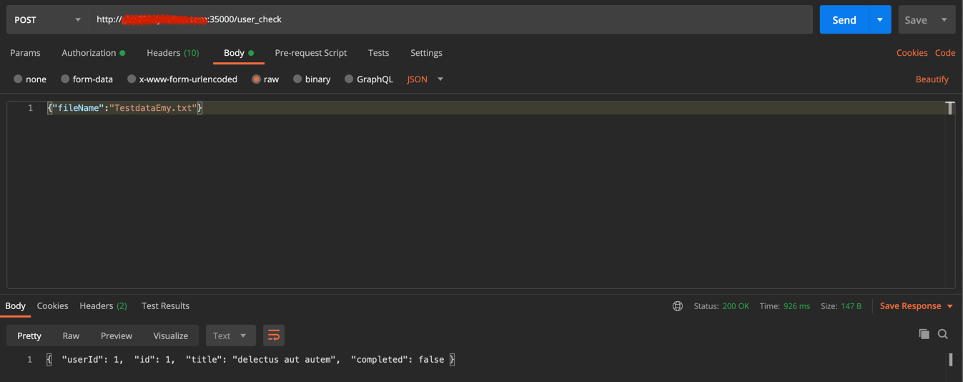Click the search response icon
Image resolution: width=964 pixels, height=382 pixels.
tap(942, 334)
